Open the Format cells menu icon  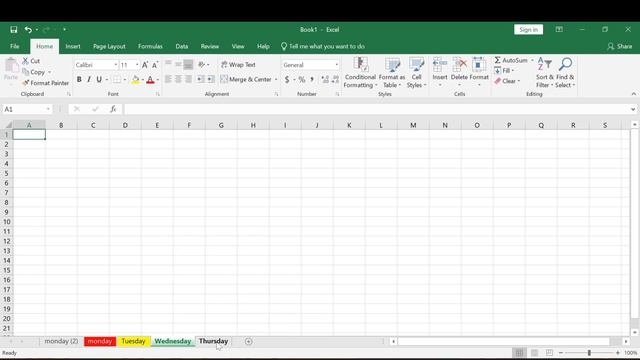point(479,65)
